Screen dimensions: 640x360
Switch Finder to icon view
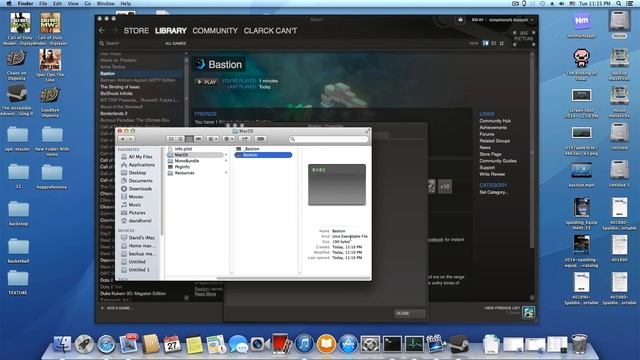click(171, 139)
